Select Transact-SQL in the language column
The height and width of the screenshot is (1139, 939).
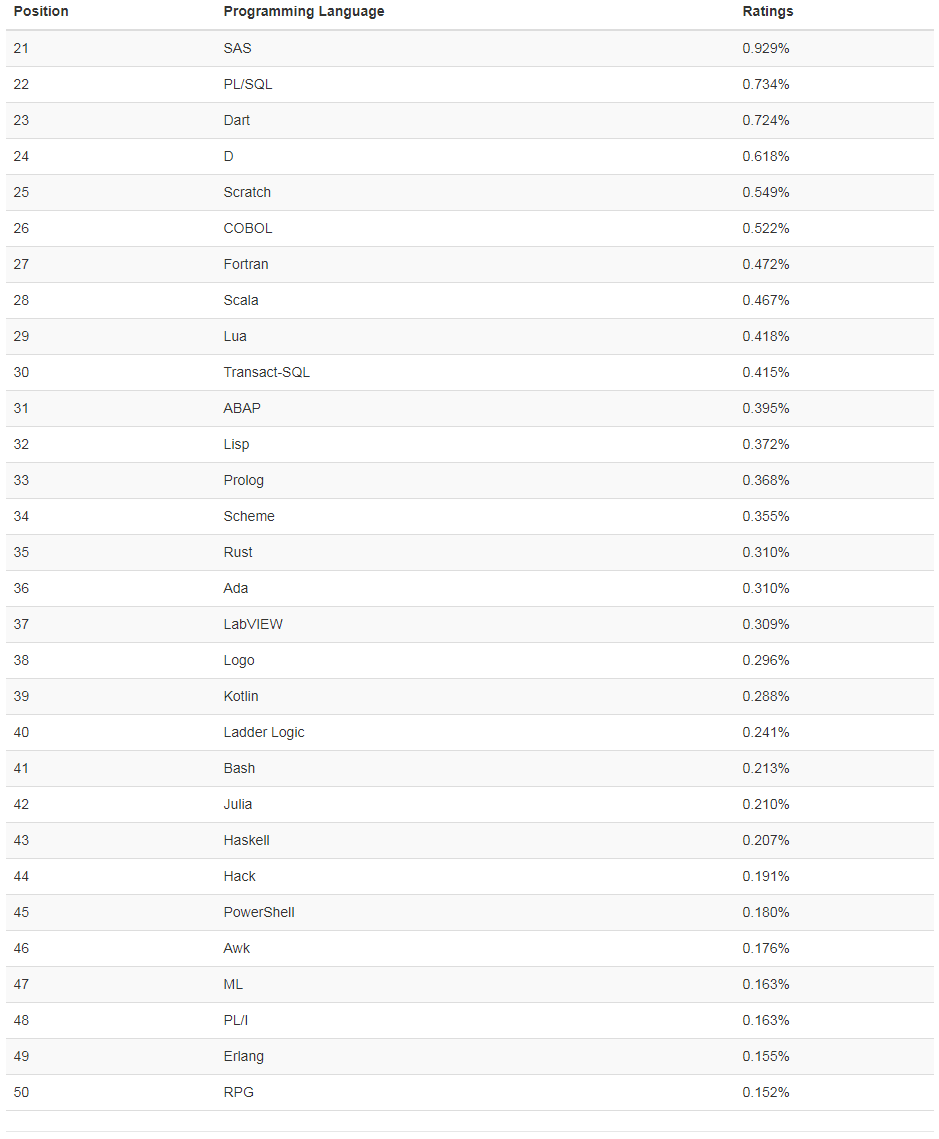[266, 372]
